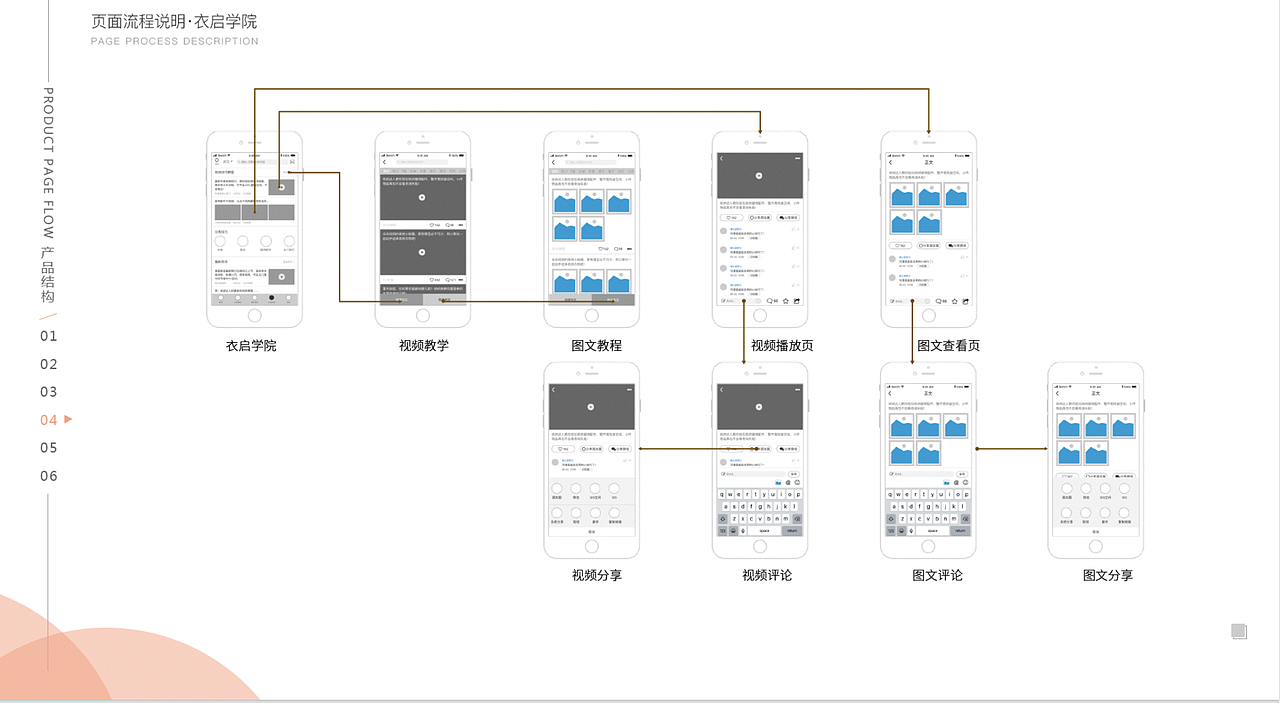1280x703 pixels.
Task: Tap the return key in 图文评论 keyboard
Action: [x=960, y=530]
